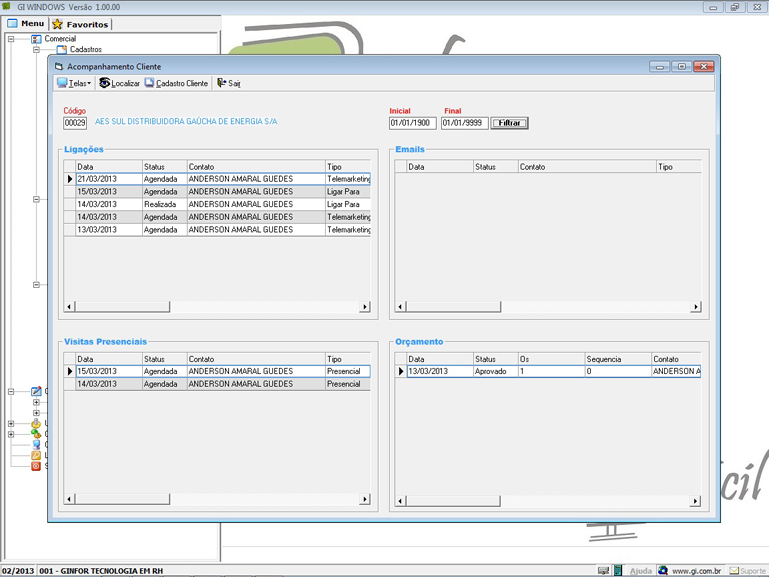This screenshot has width=769, height=577.
Task: Click the Sair exit toolbar button
Action: coord(229,83)
